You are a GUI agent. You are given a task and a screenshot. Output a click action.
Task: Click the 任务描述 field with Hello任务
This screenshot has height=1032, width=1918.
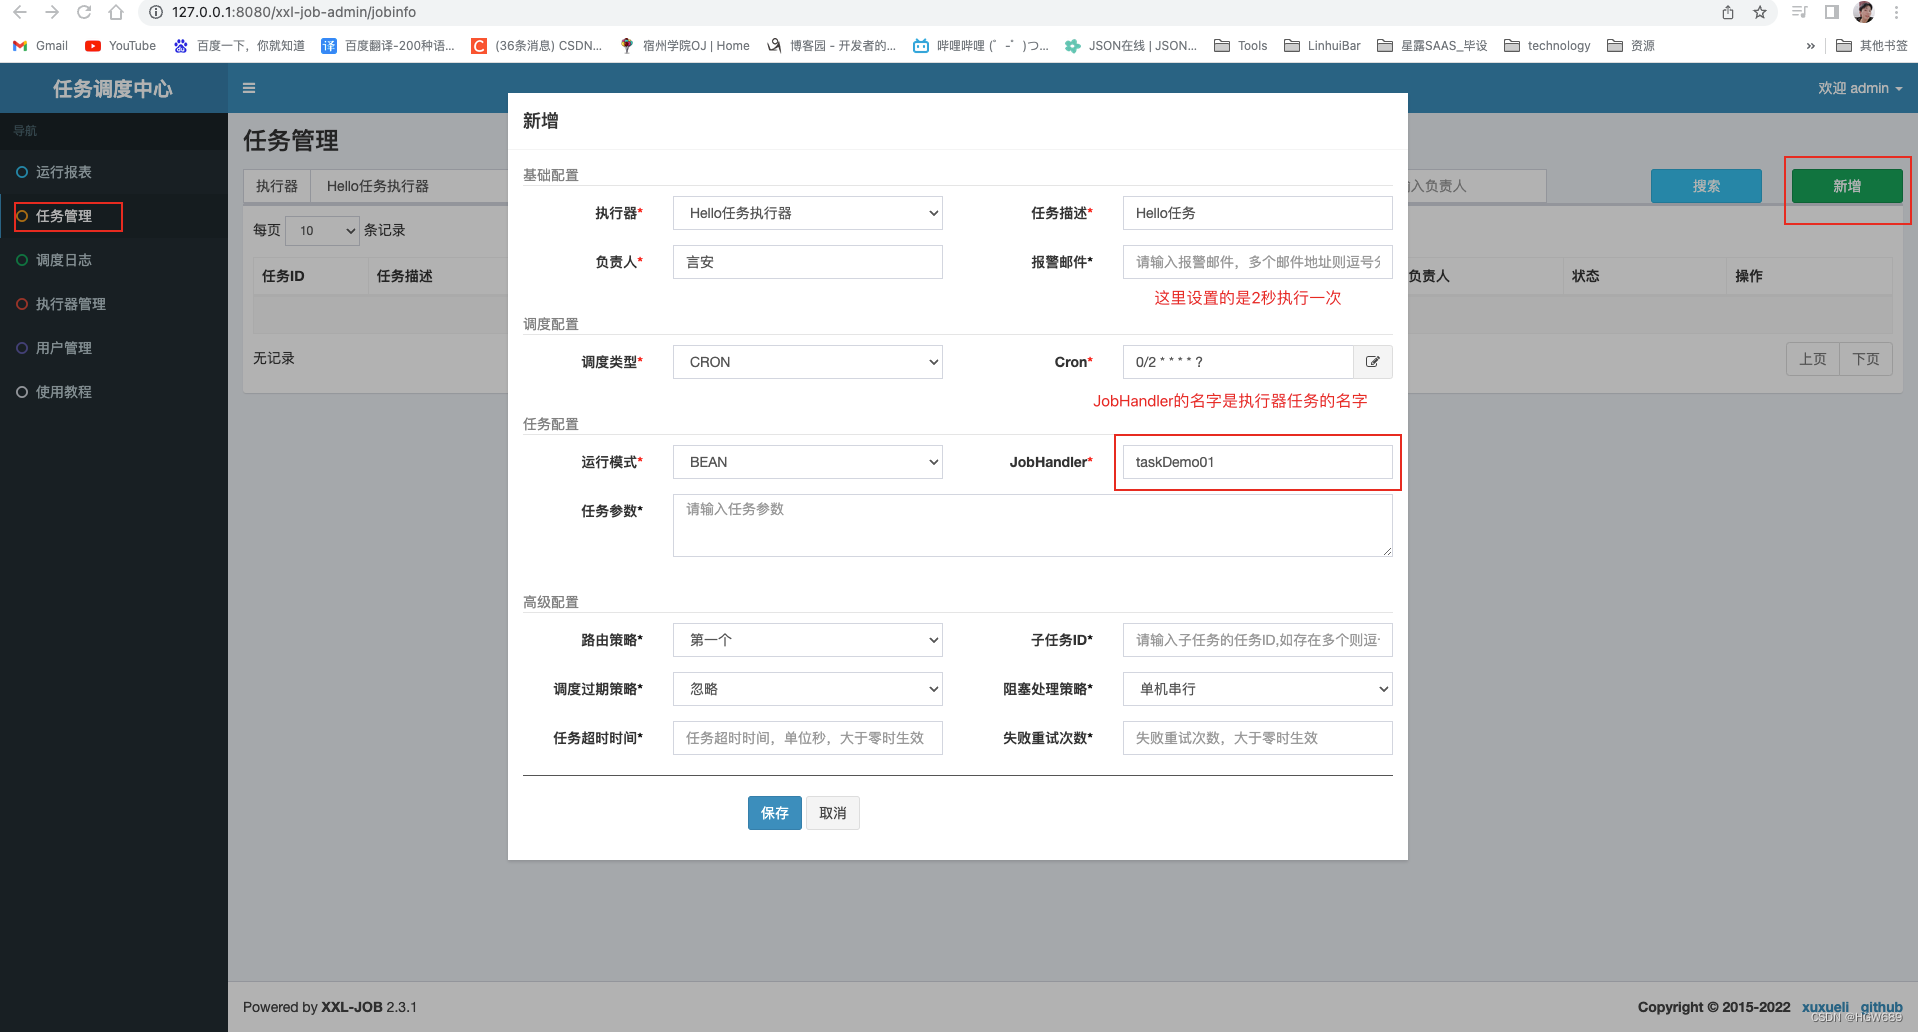[x=1258, y=213]
